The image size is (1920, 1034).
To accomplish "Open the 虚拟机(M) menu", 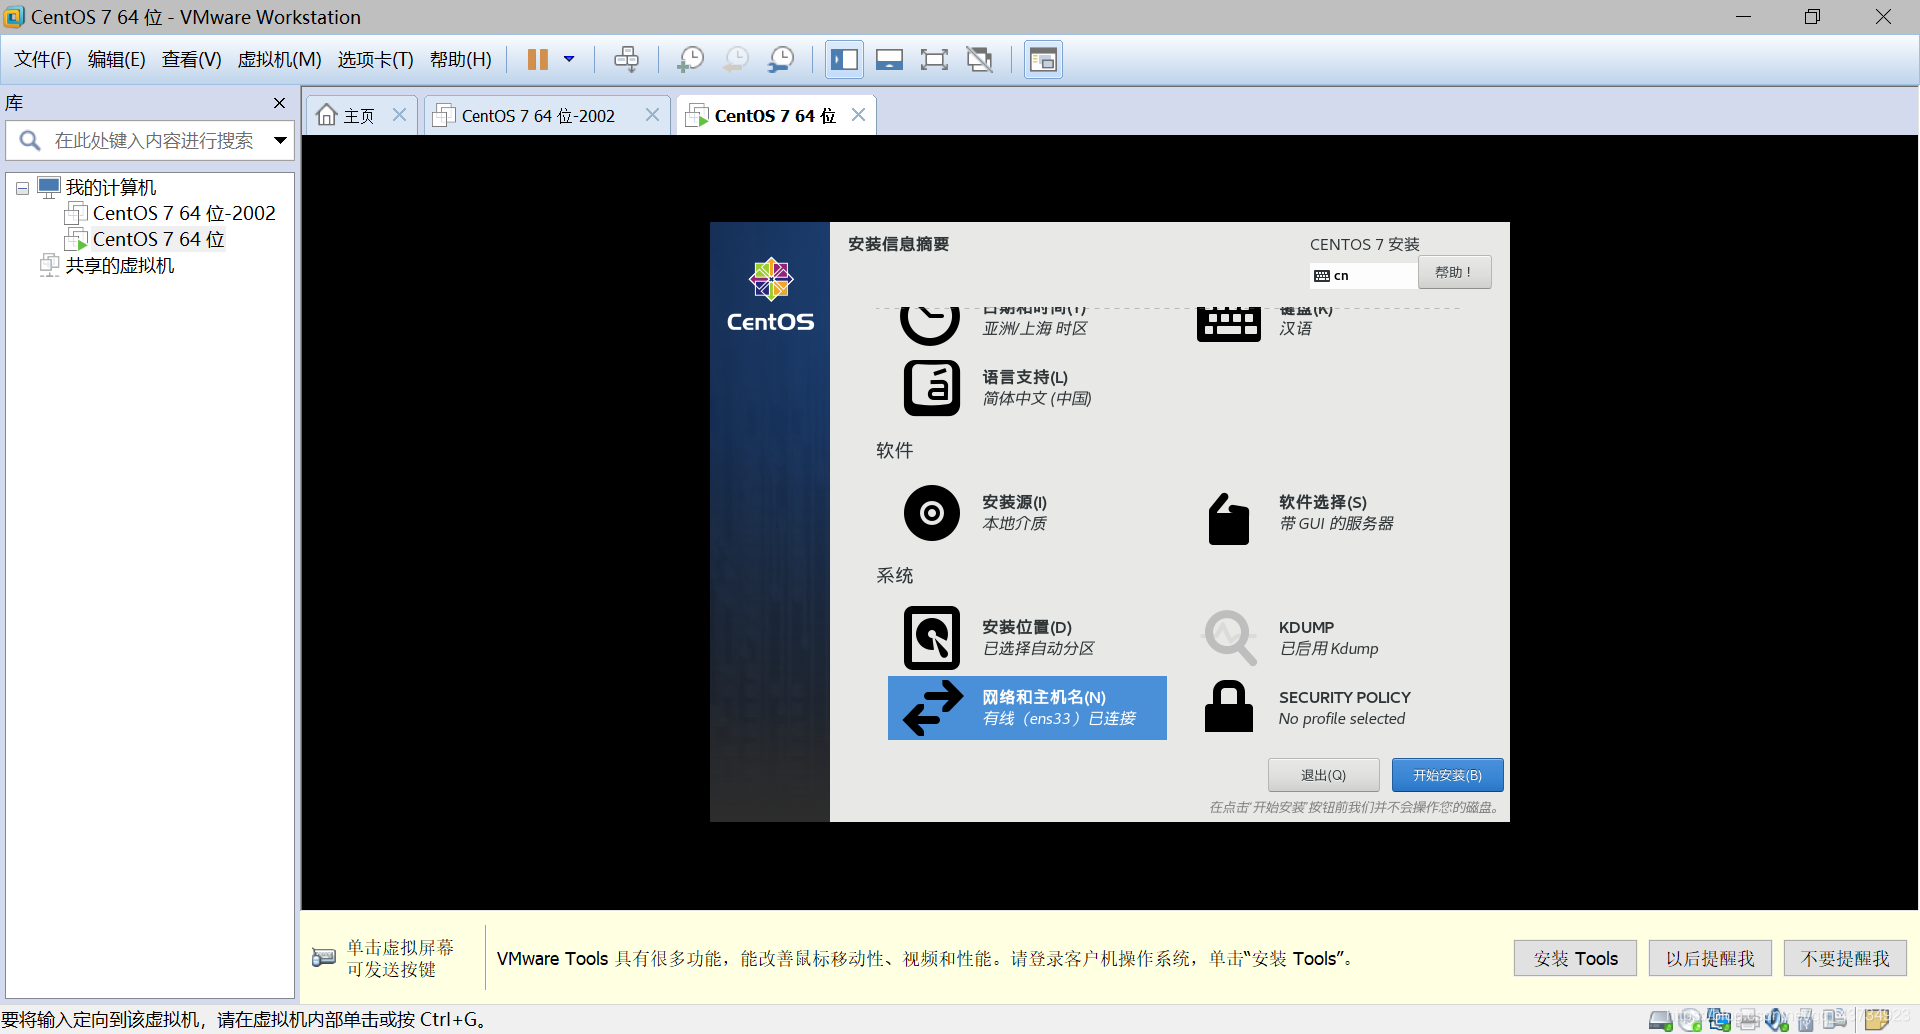I will click(279, 60).
